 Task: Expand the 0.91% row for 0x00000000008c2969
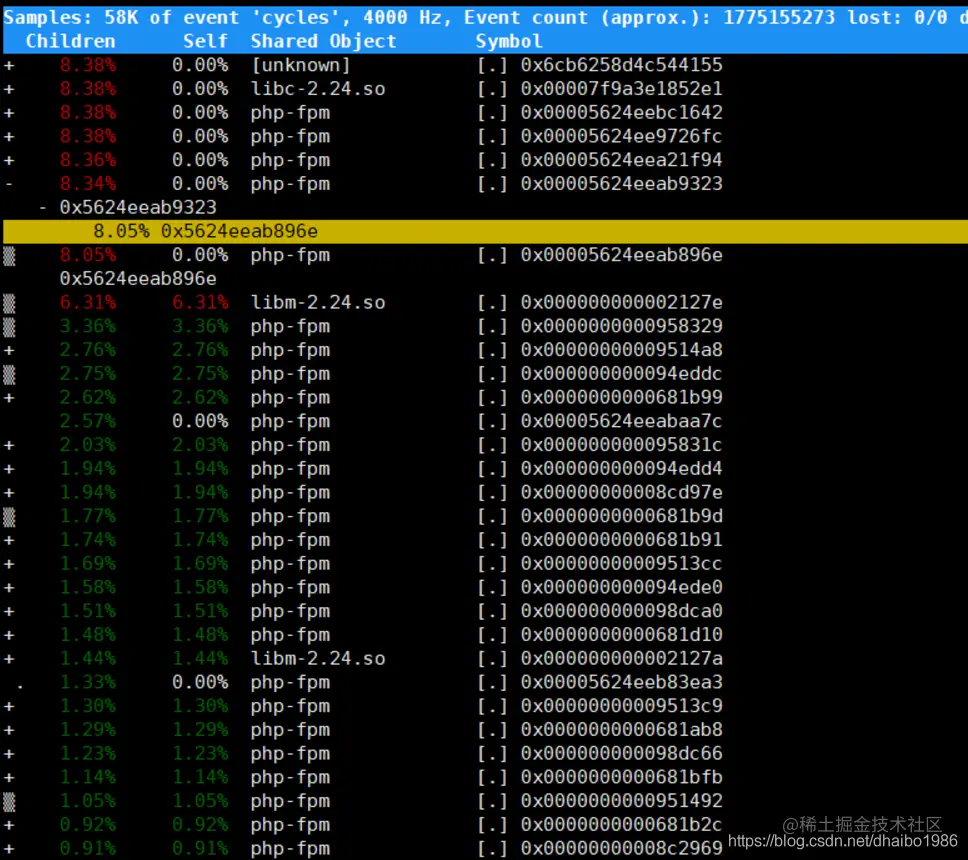(9, 849)
